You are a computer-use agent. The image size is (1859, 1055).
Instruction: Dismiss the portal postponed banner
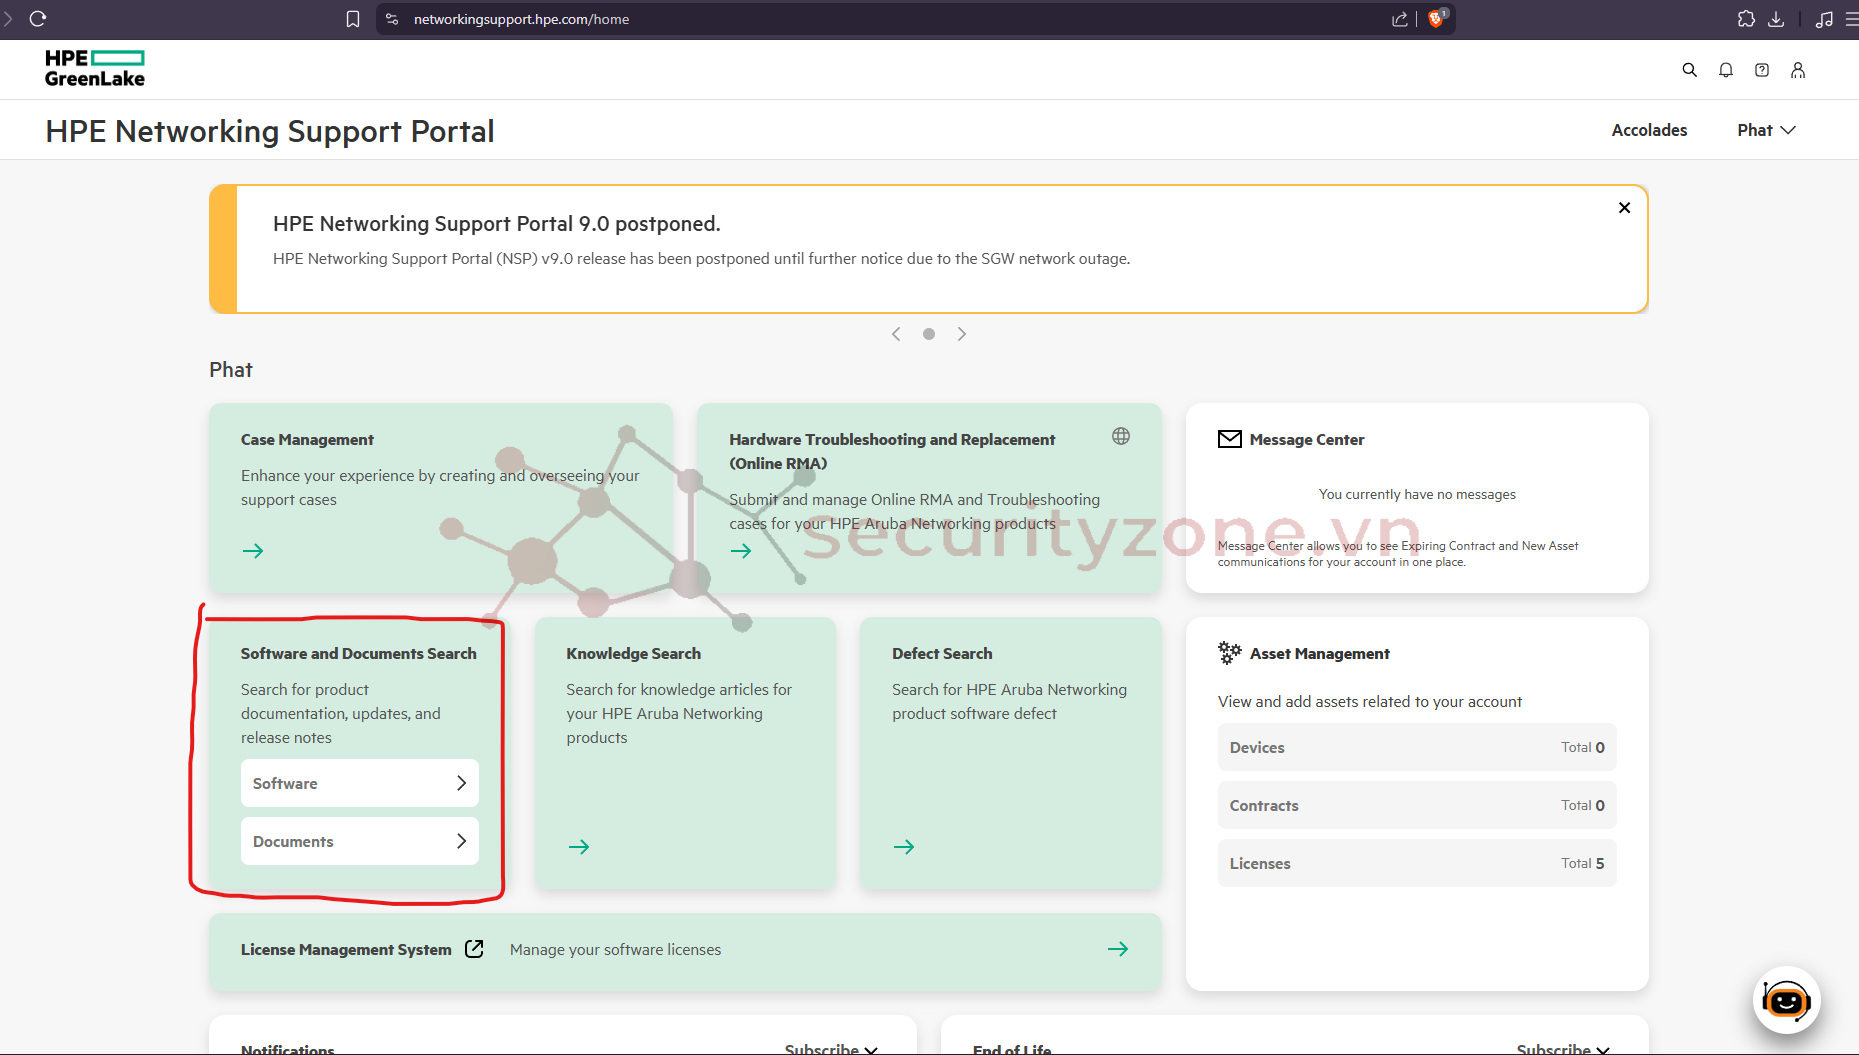(1624, 208)
